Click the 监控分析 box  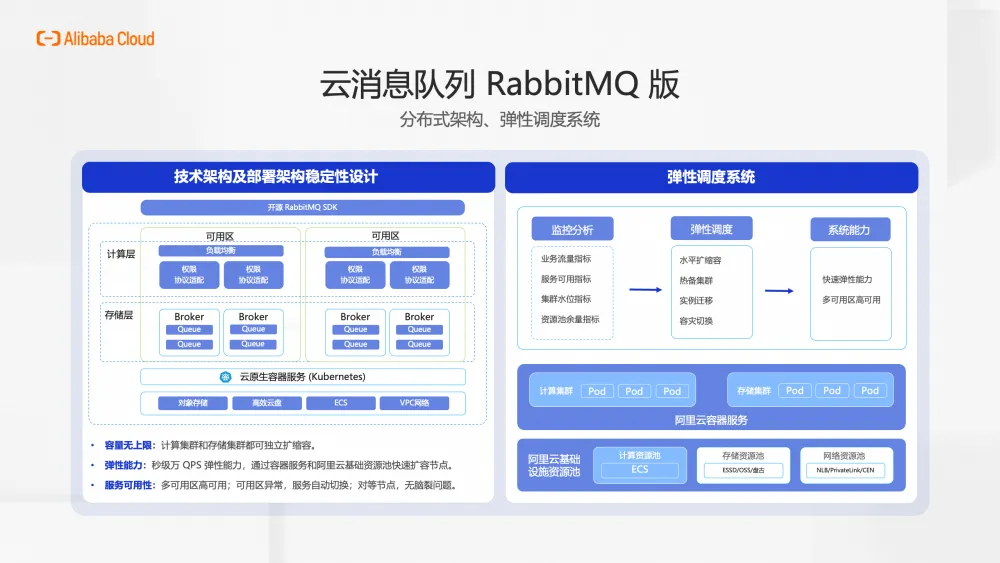pyautogui.click(x=572, y=230)
